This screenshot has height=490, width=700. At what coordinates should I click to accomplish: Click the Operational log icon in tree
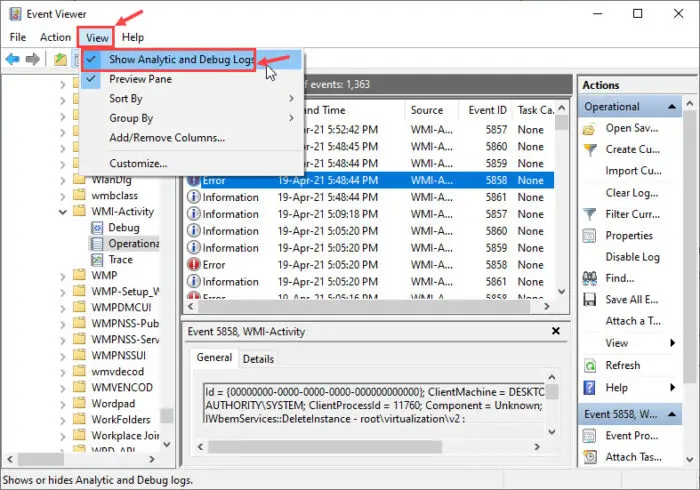(97, 244)
